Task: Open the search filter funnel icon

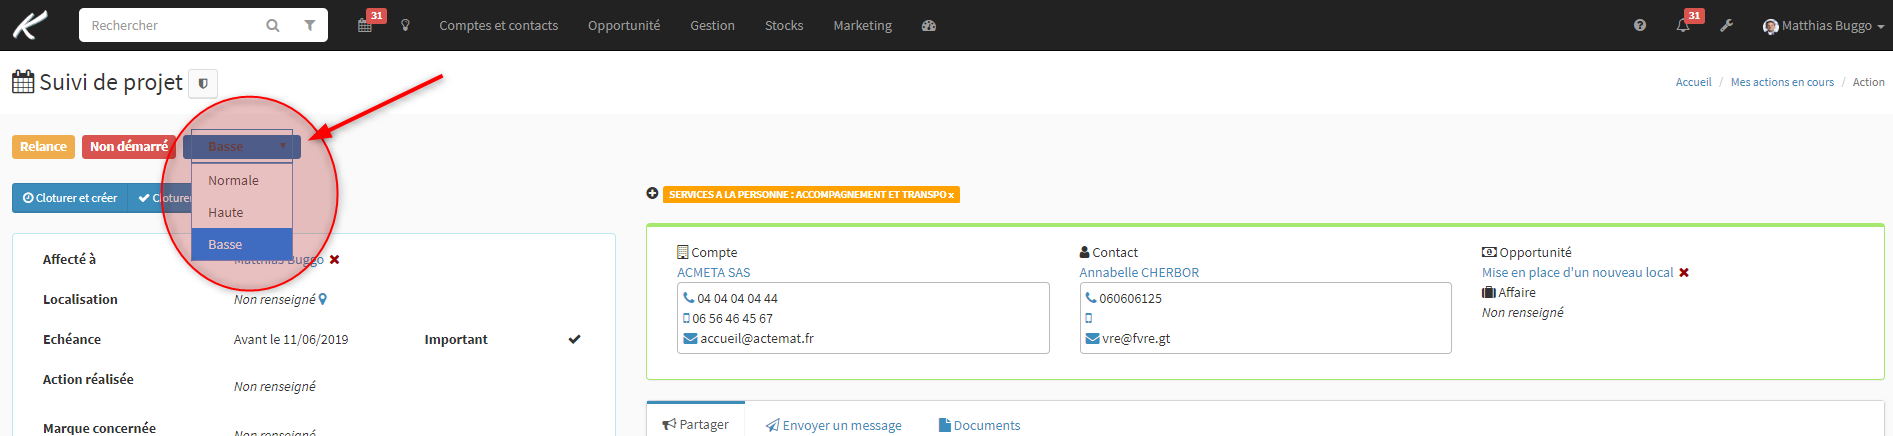Action: click(310, 26)
